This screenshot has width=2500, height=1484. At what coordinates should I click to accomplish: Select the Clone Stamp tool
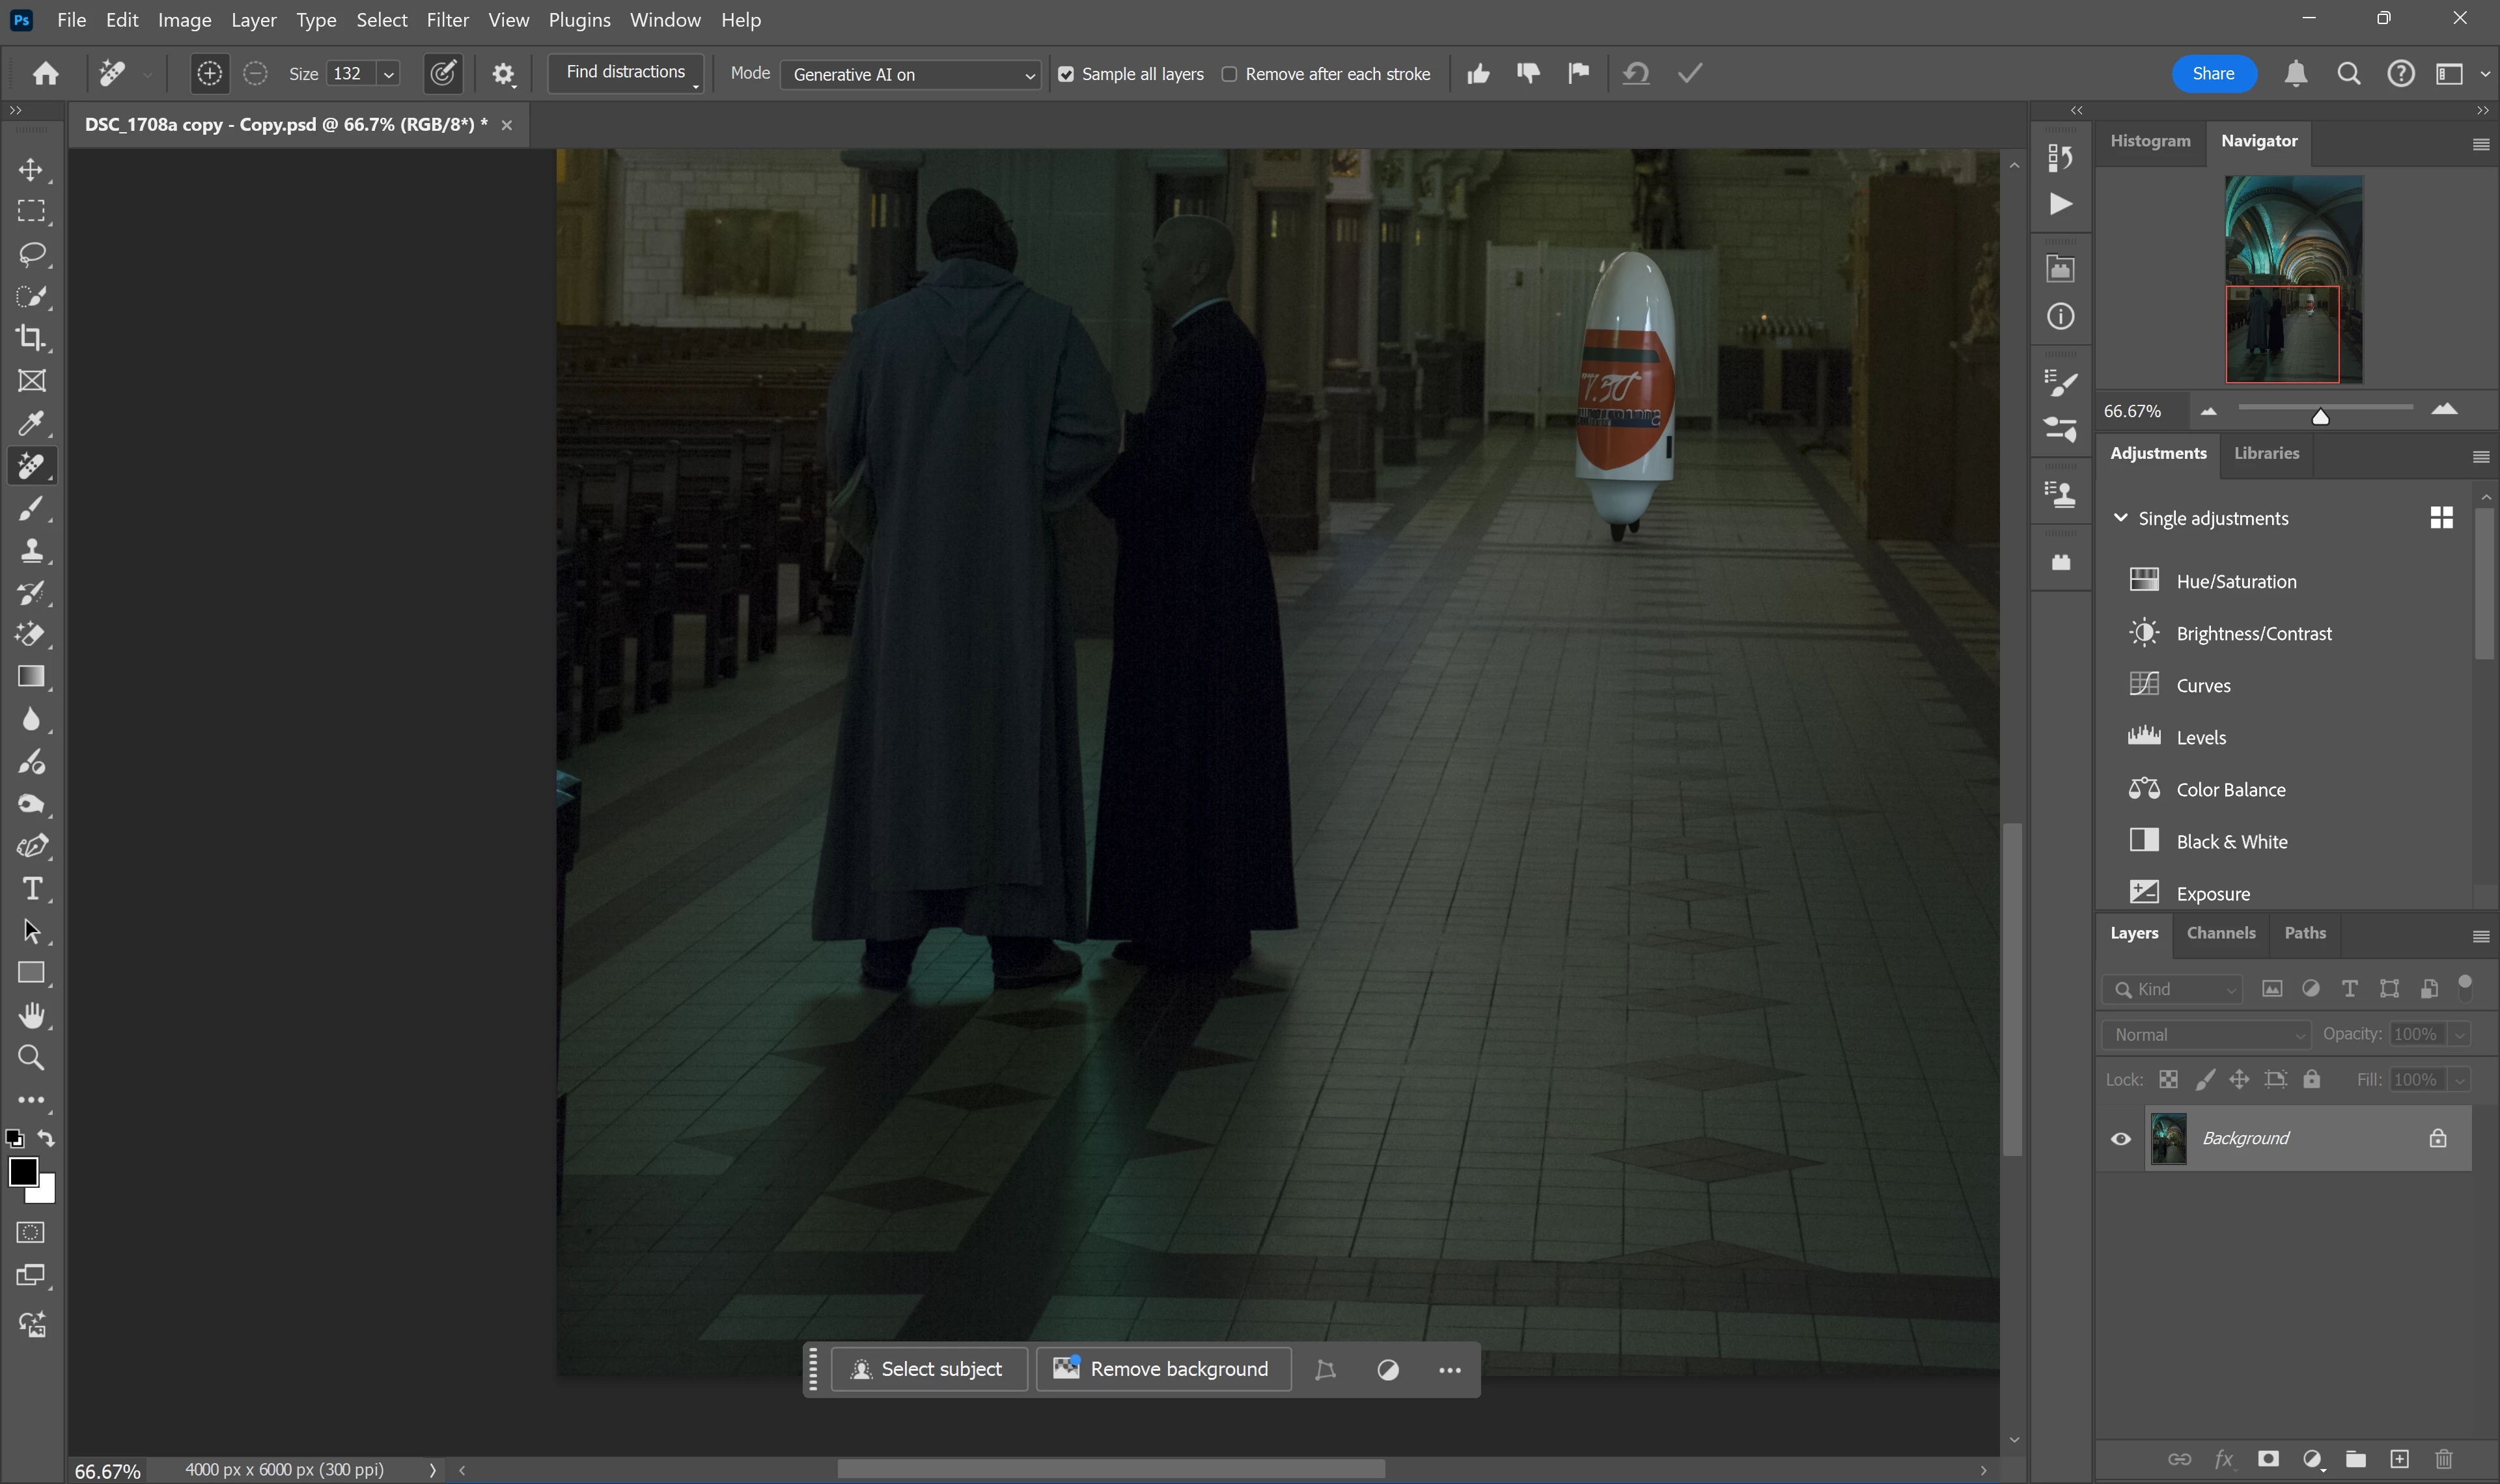[31, 550]
